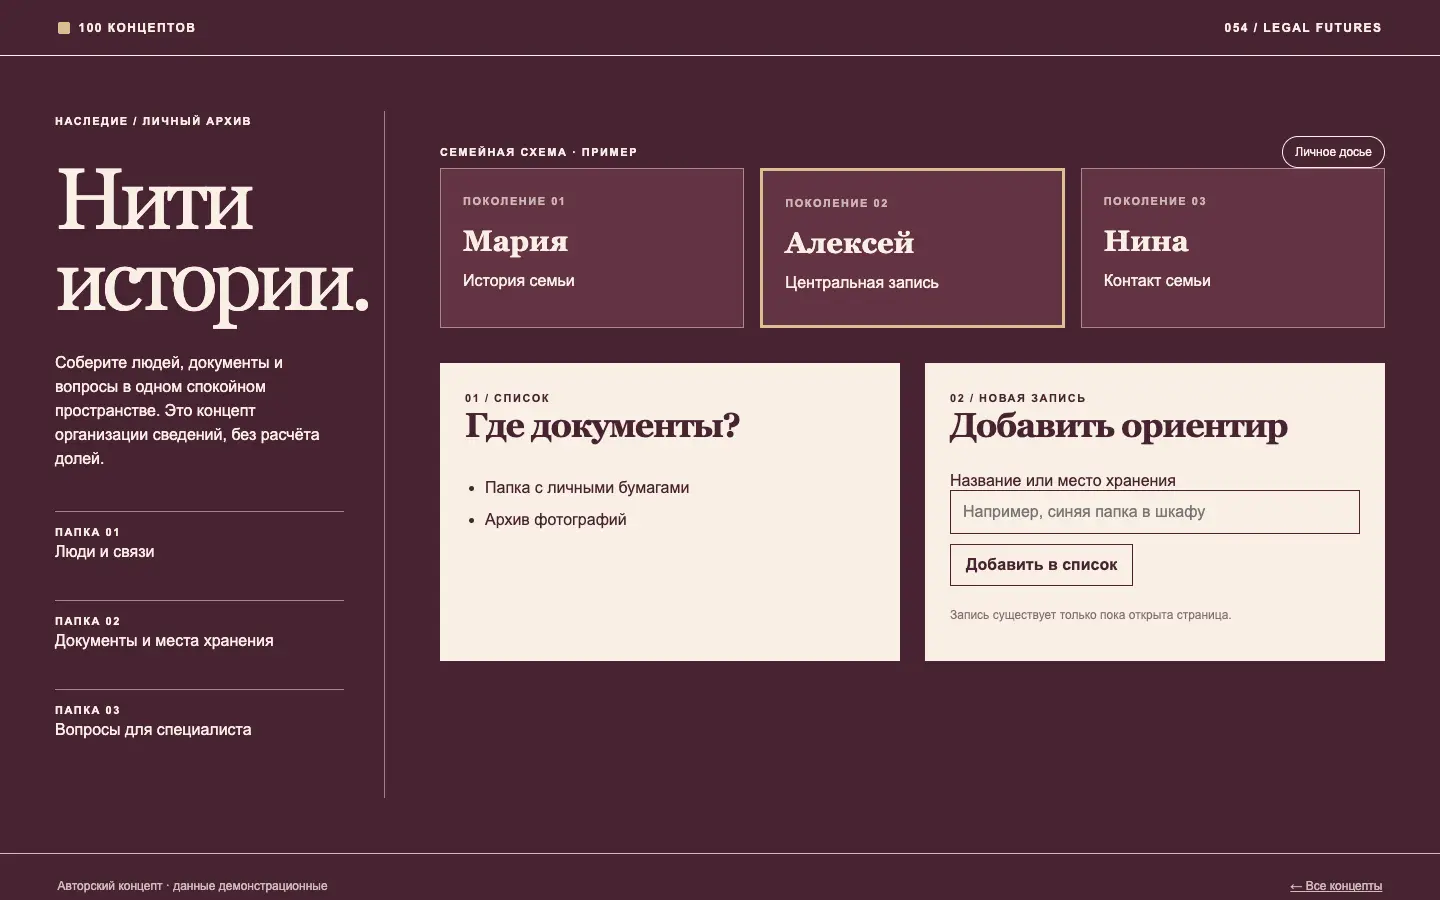
Task: Focus the Название или место хранения input
Action: point(1155,512)
